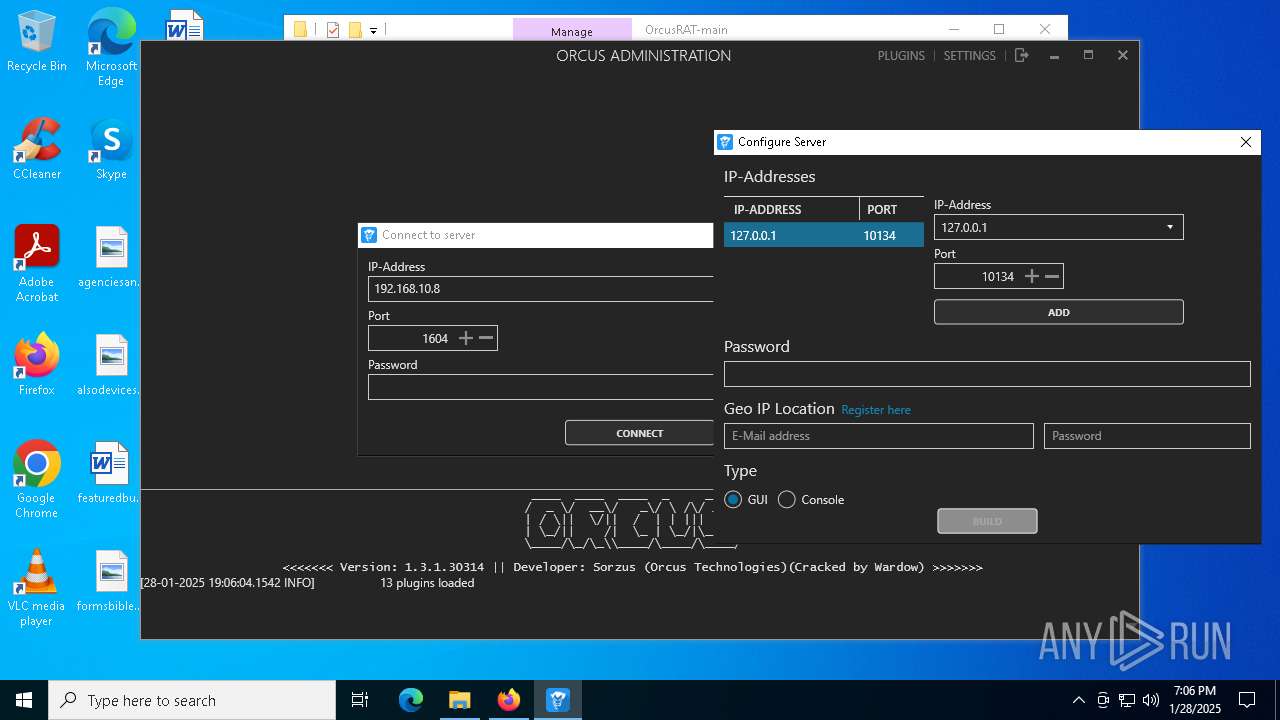
Task: Click the folder icon in Explorer title bar
Action: pyautogui.click(x=300, y=30)
